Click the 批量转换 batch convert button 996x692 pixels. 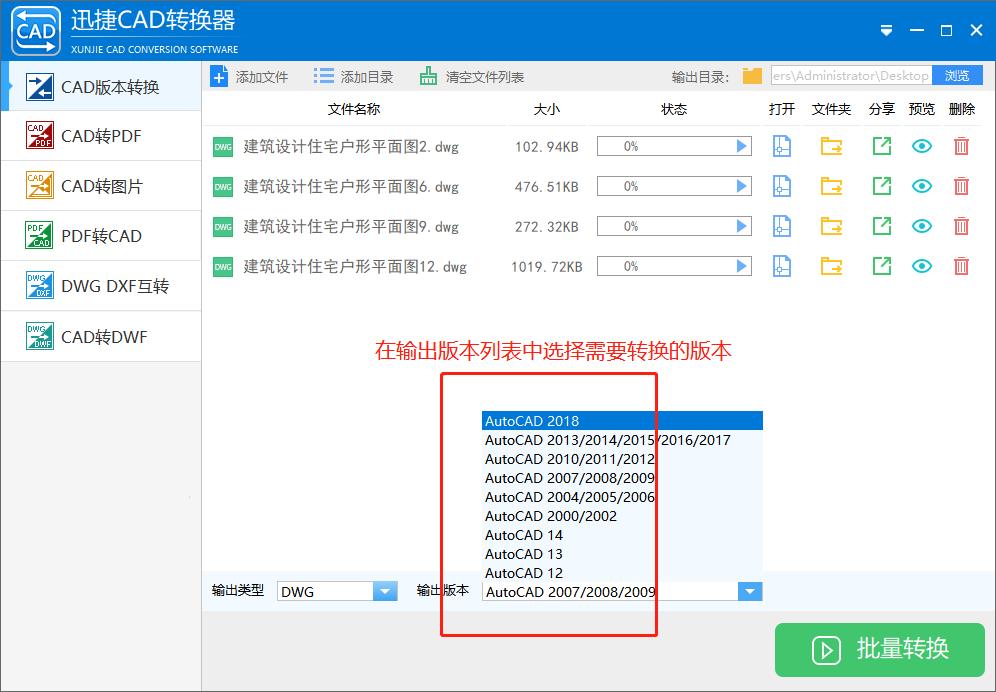click(x=877, y=650)
